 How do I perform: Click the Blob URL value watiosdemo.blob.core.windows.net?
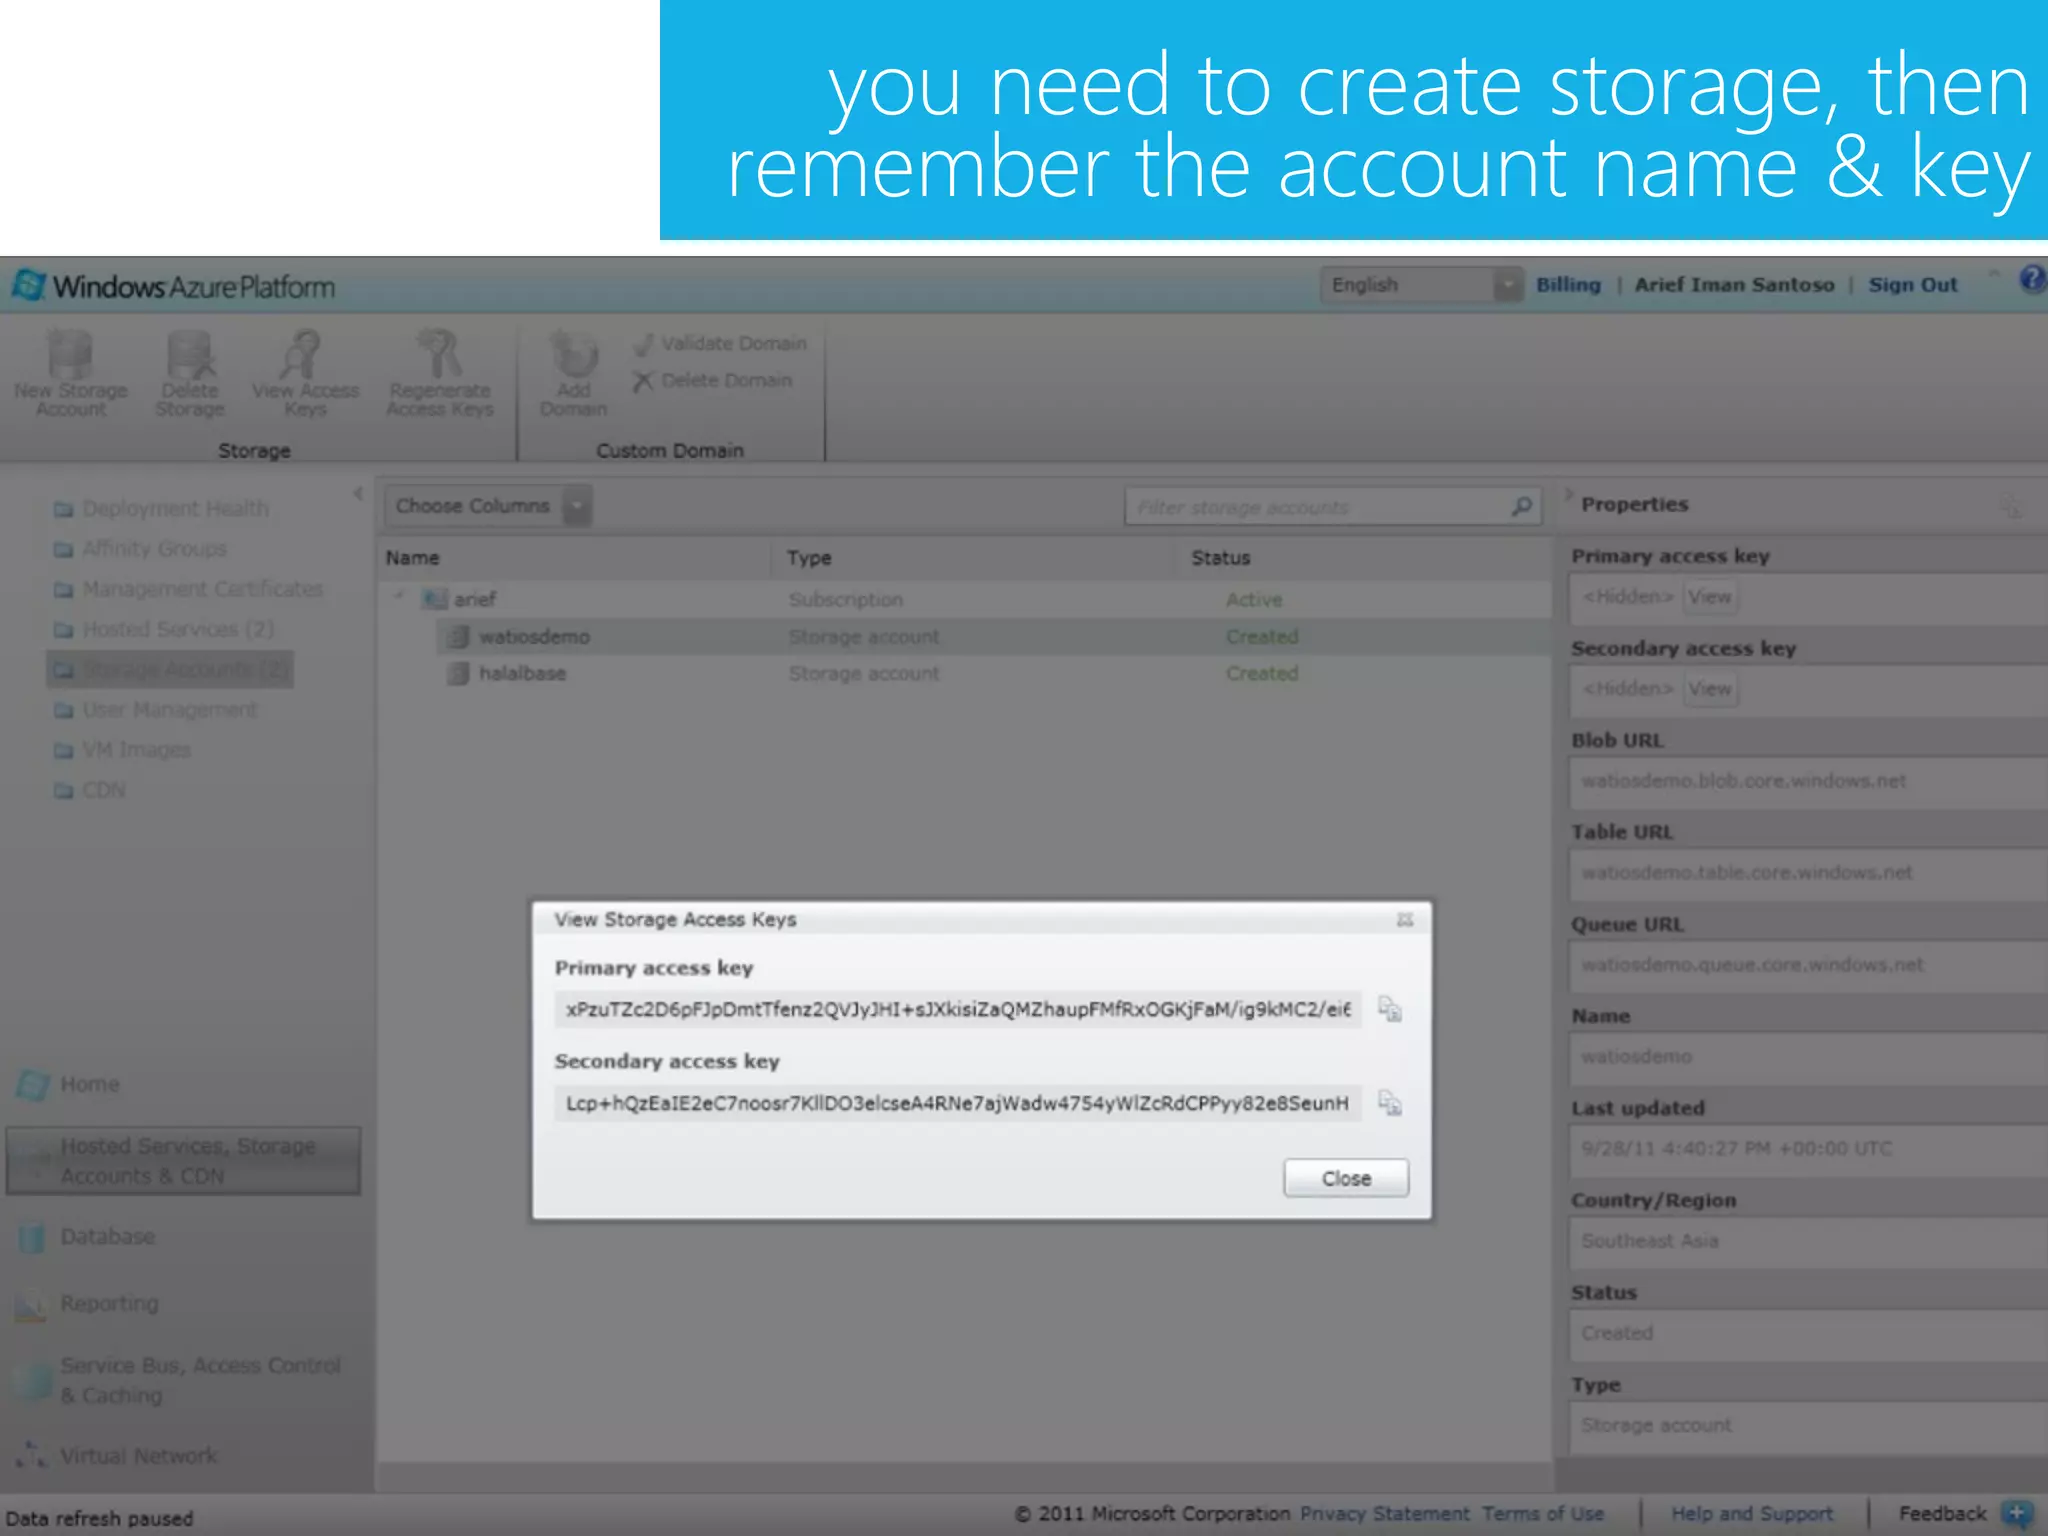pyautogui.click(x=1744, y=781)
